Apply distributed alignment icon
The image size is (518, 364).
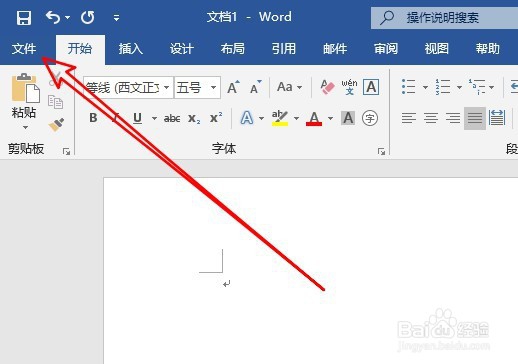click(x=497, y=118)
